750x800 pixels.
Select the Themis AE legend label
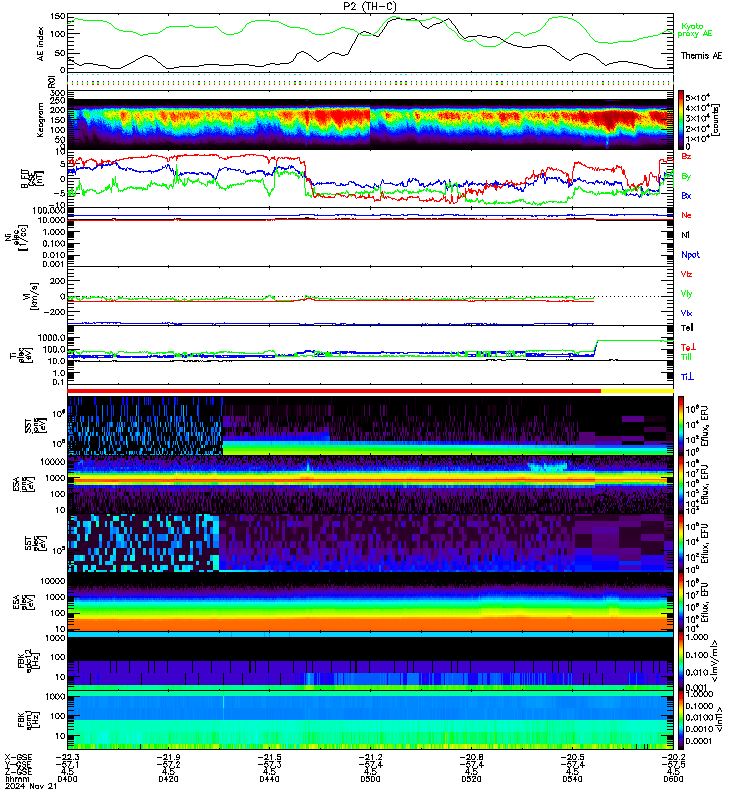[x=701, y=56]
